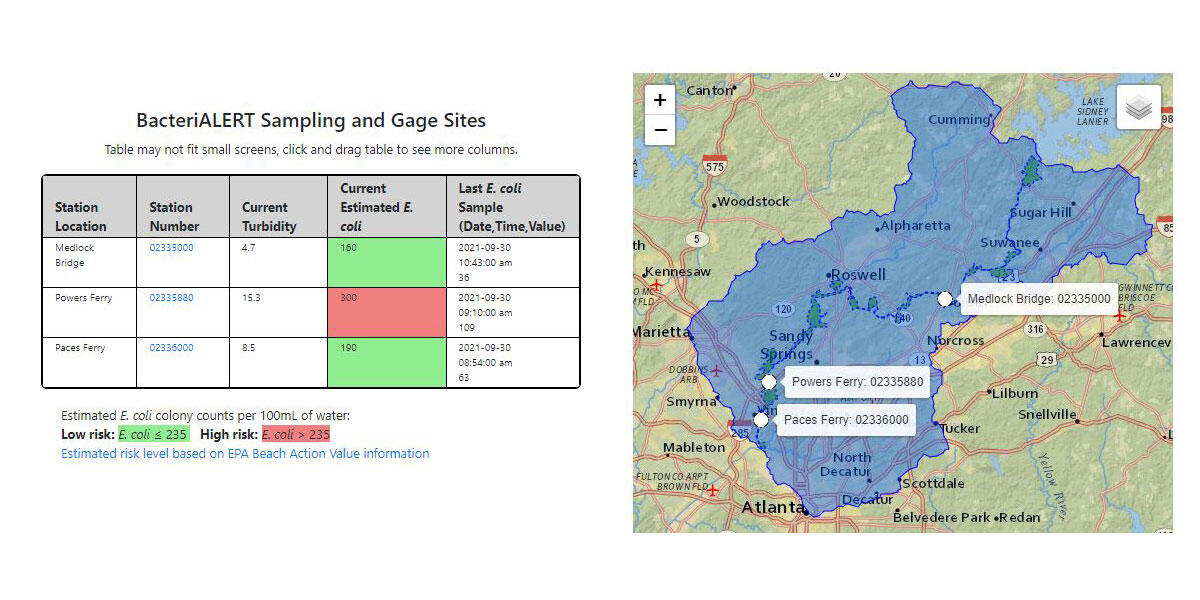The image size is (1200, 600).
Task: Click the Current Estimated E. coli header
Action: coord(387,207)
